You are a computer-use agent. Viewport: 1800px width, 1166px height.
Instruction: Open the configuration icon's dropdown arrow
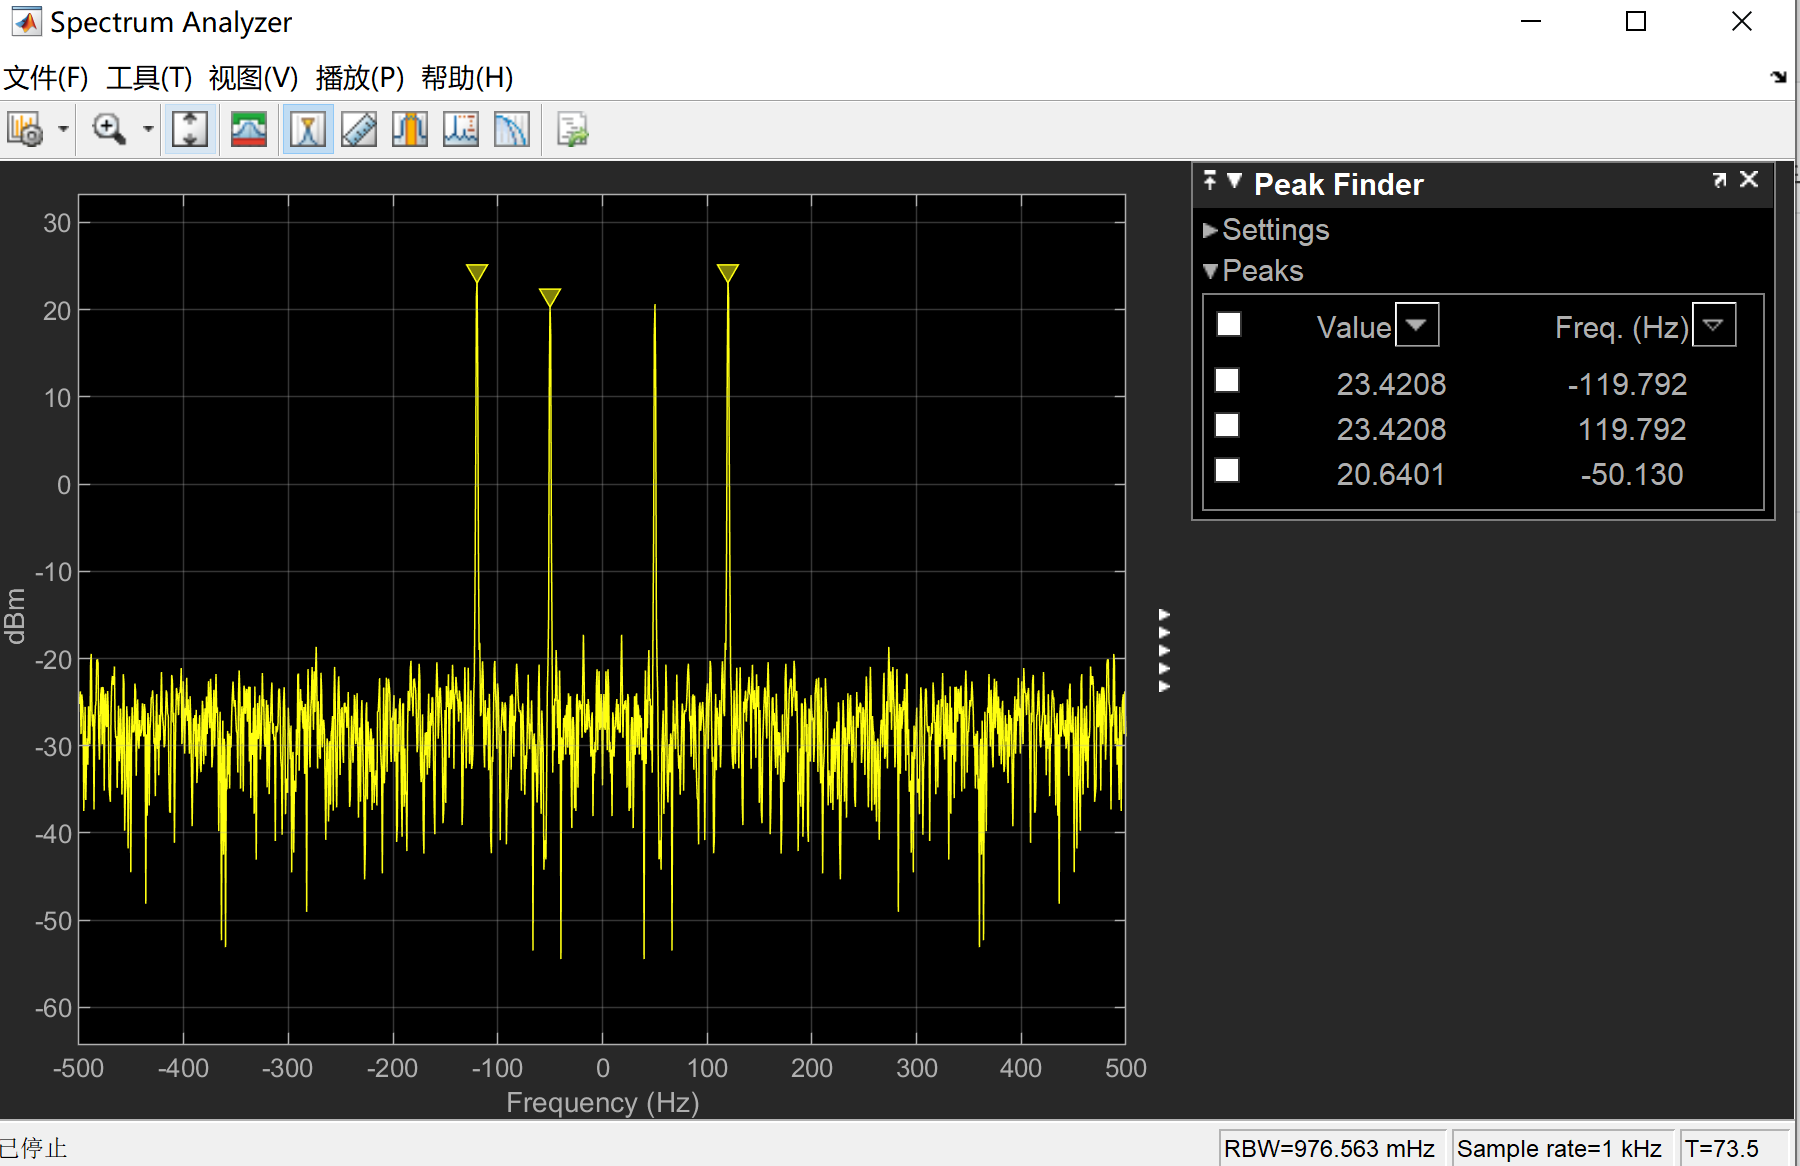[x=63, y=130]
